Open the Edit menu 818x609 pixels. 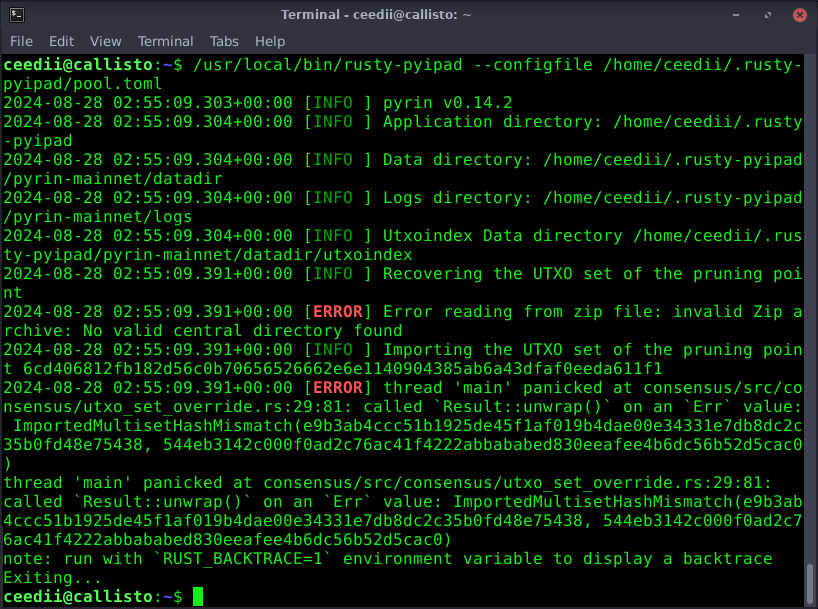[61, 41]
